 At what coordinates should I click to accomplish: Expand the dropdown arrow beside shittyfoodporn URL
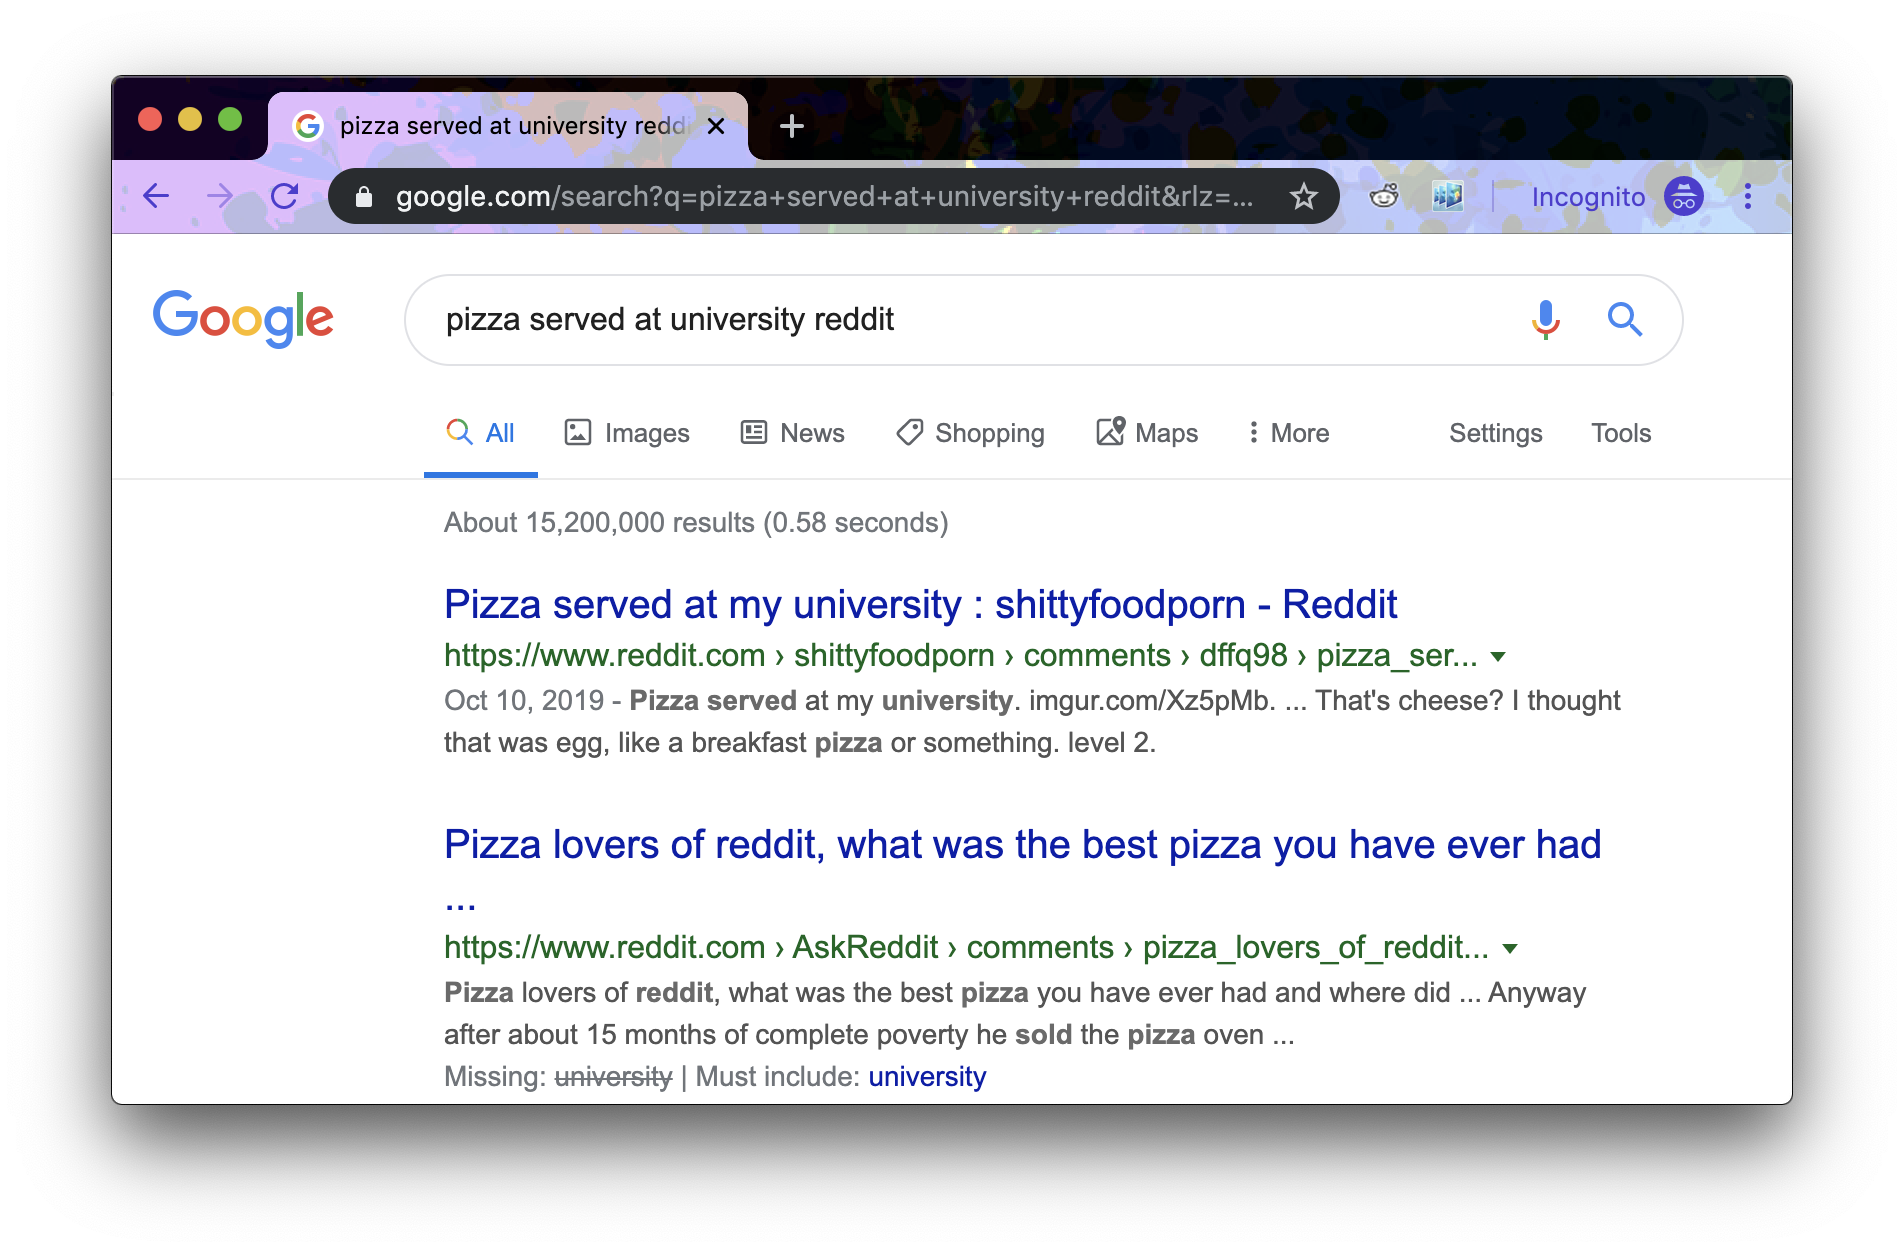pyautogui.click(x=1498, y=657)
